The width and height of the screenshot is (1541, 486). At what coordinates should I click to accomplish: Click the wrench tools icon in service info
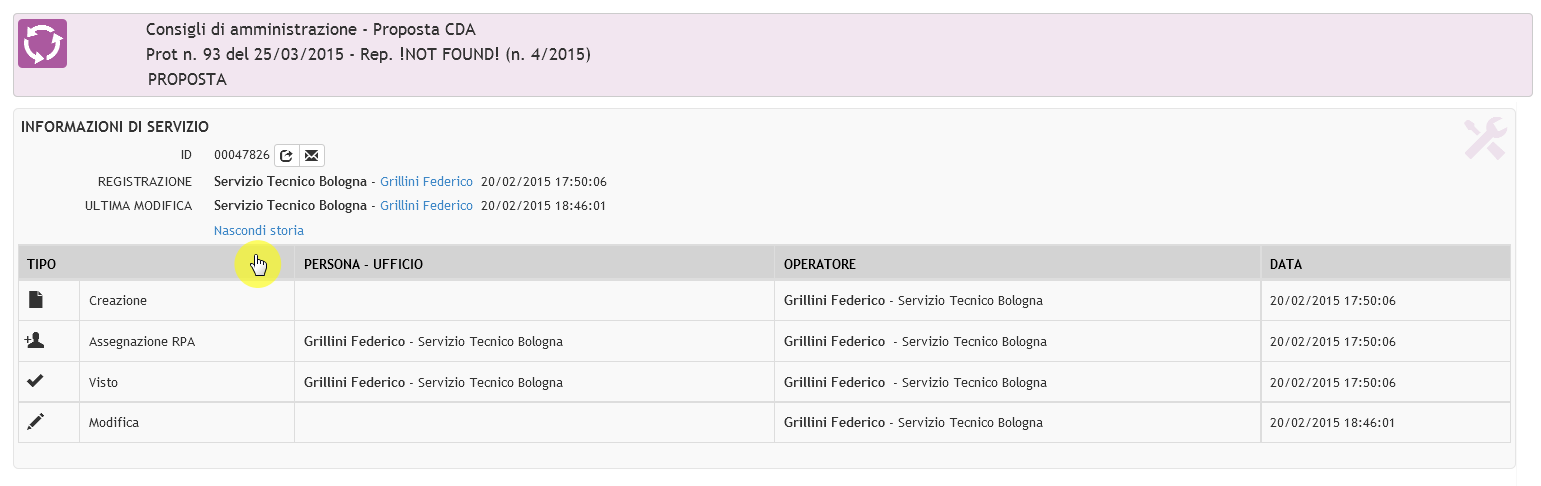point(1485,138)
